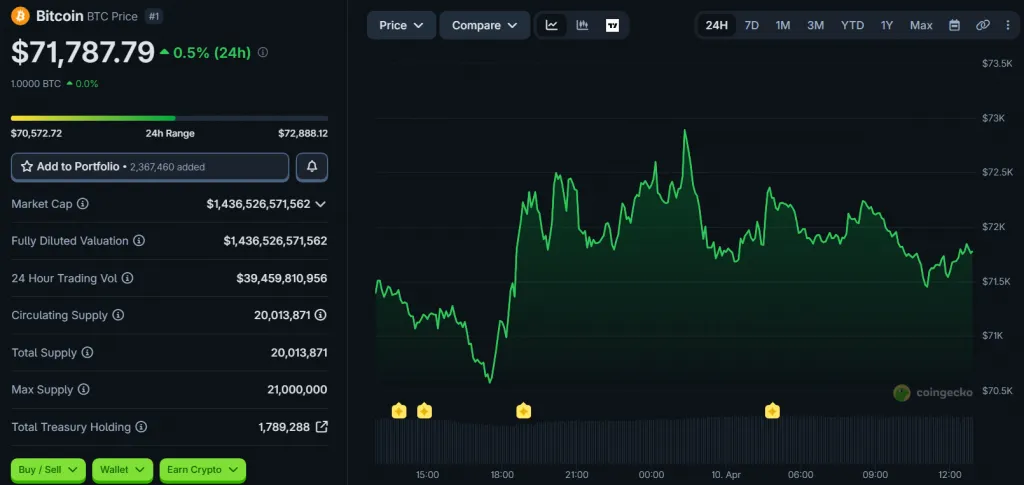
Task: Click the volume bars below chart
Action: point(674,441)
